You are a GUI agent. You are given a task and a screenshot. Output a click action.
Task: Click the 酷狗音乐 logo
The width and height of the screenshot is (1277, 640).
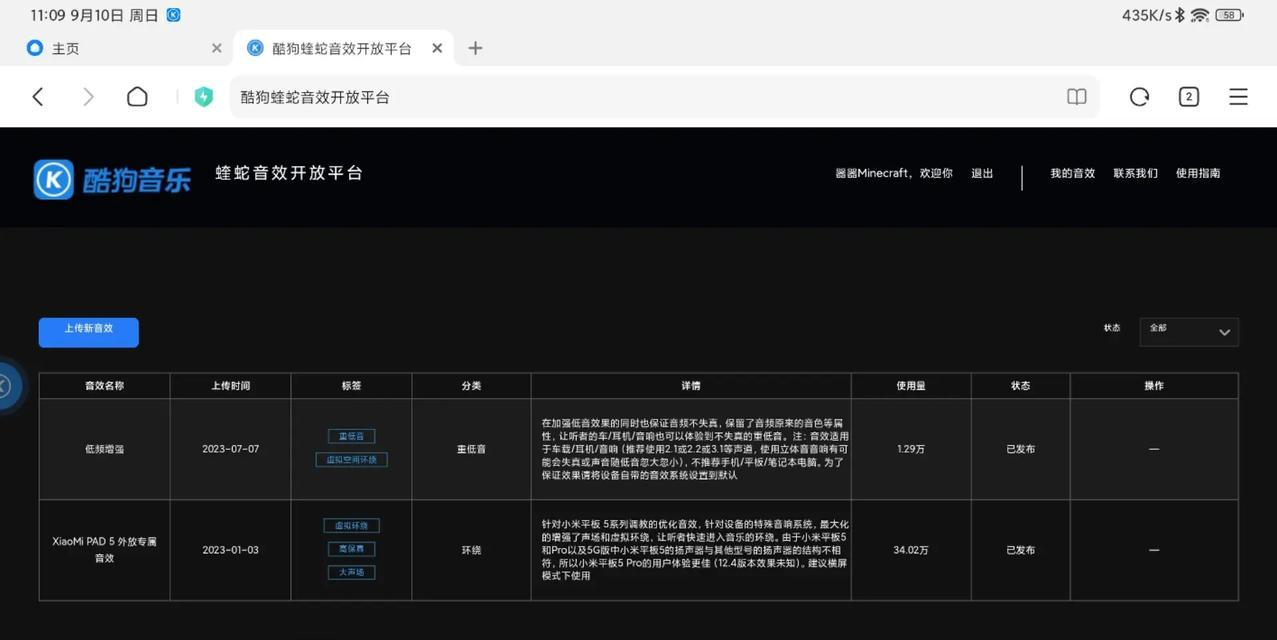click(112, 179)
